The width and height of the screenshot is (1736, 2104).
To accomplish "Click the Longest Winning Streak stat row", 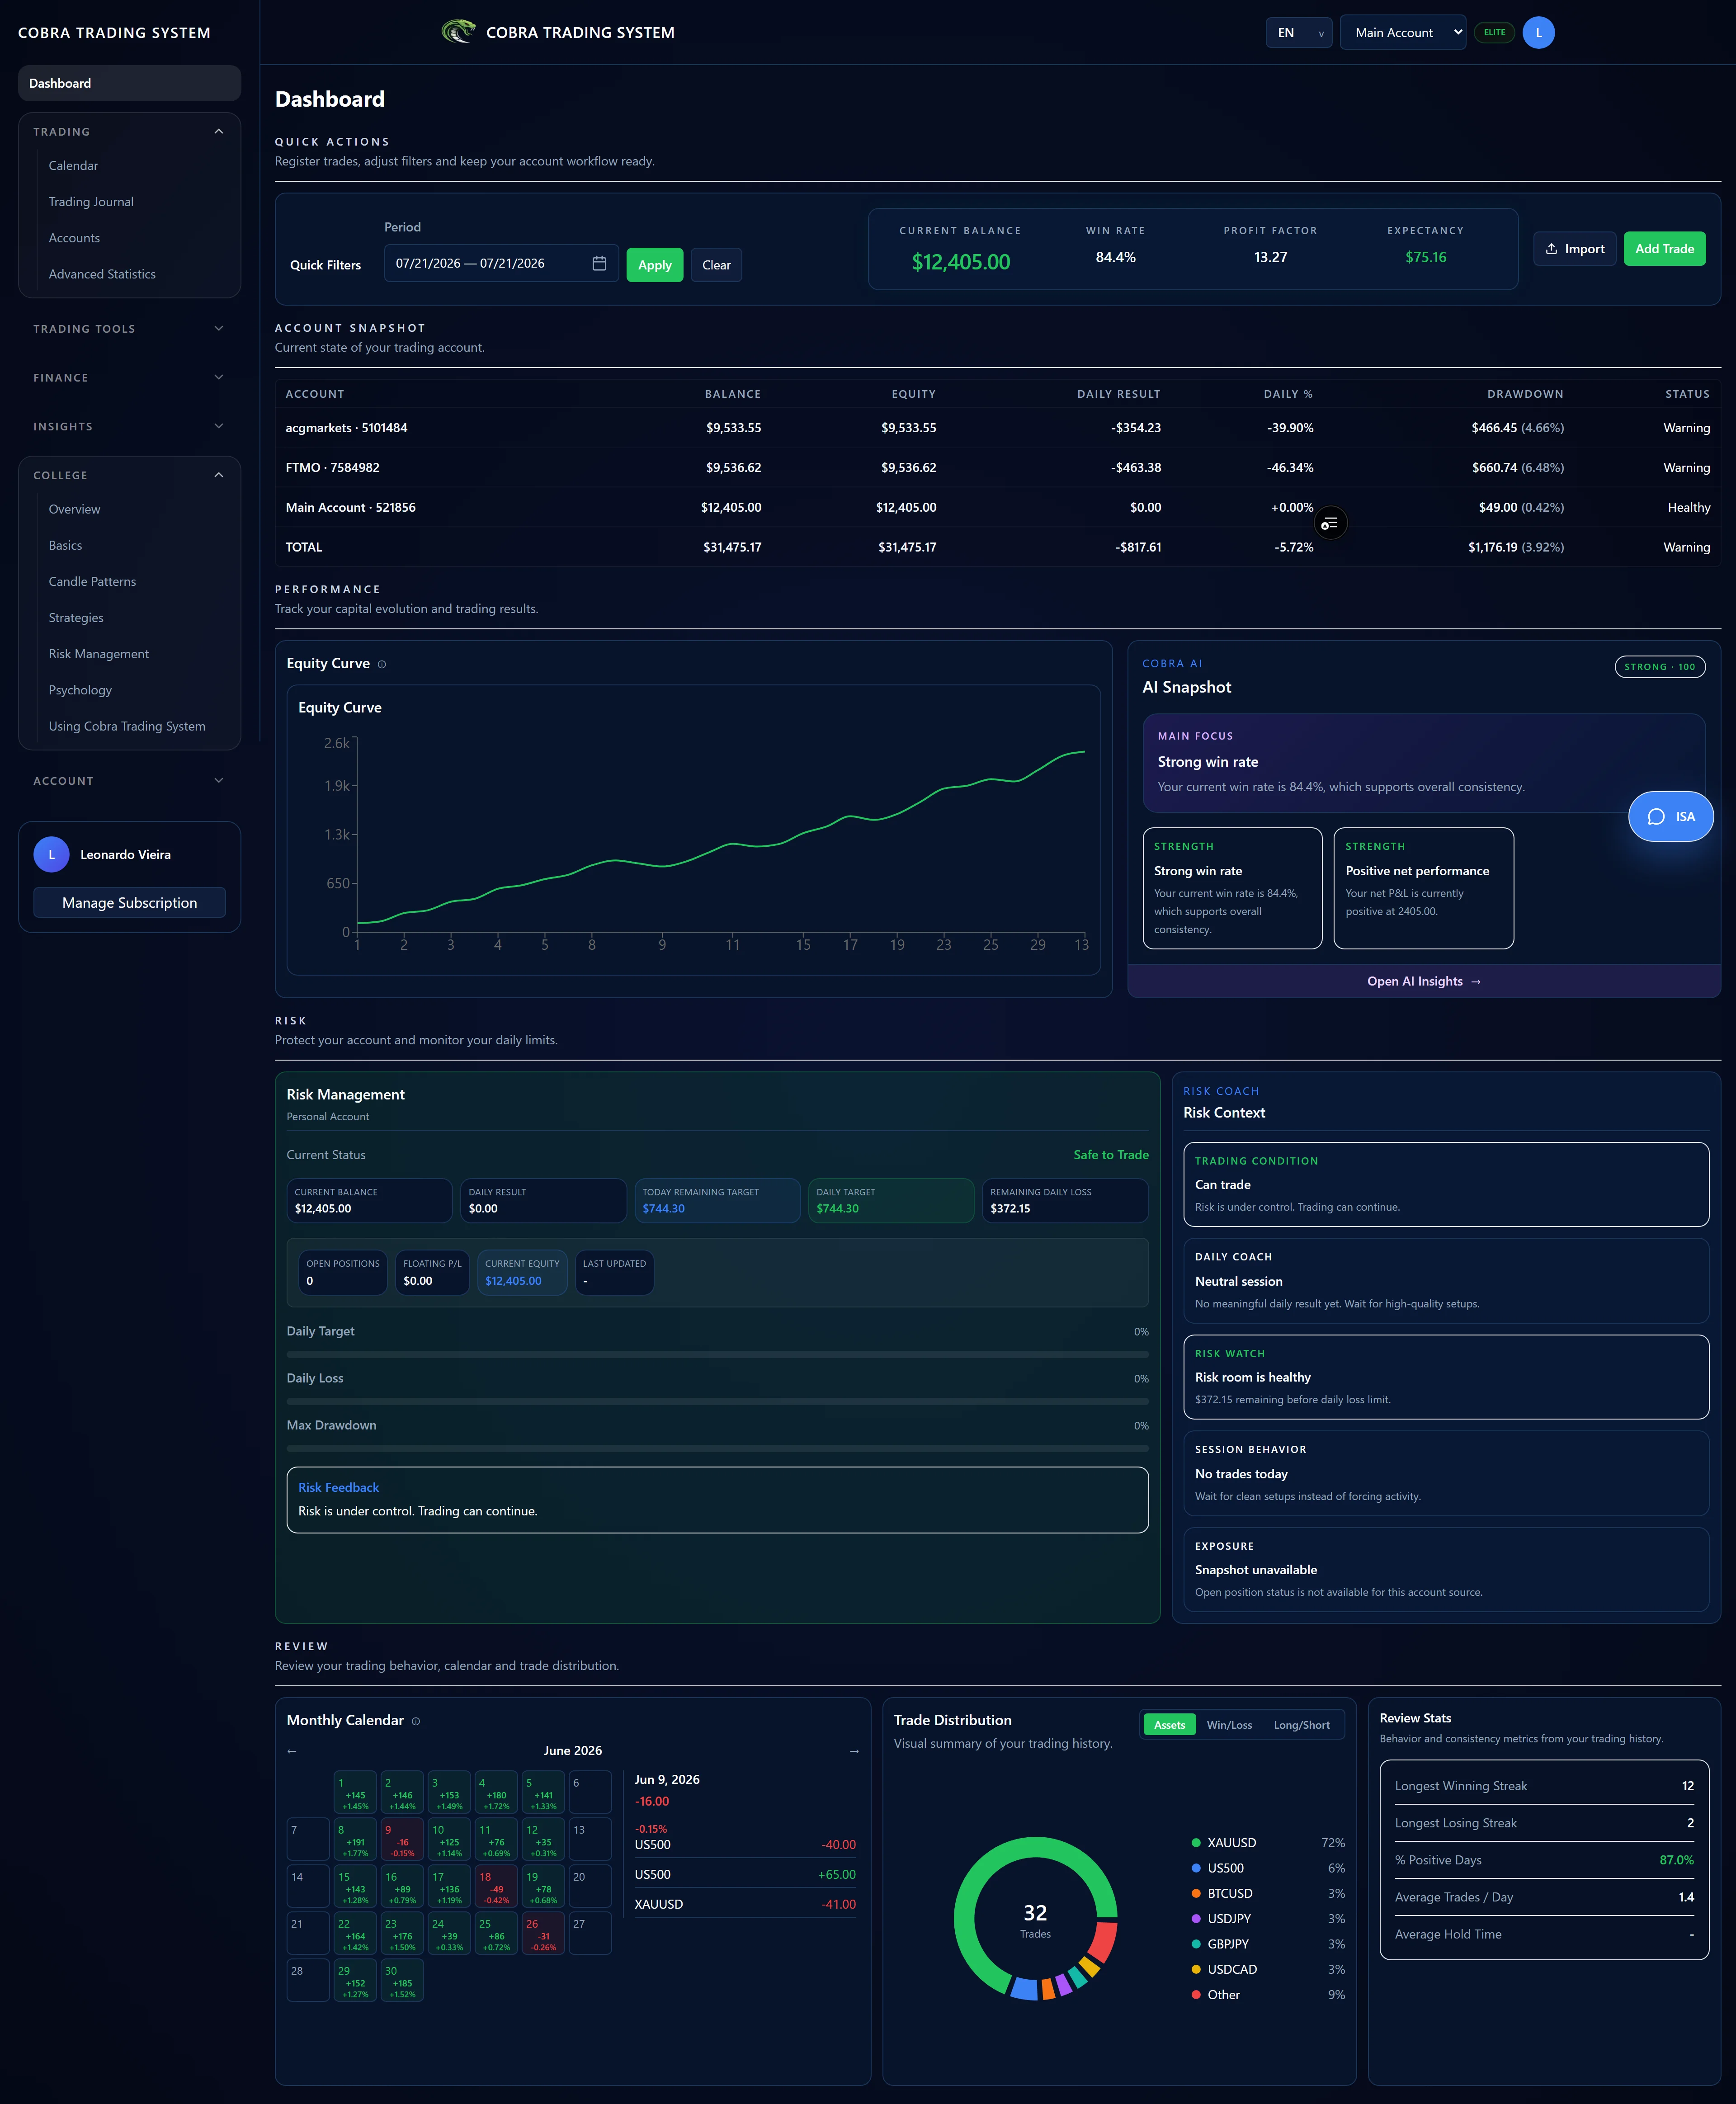I will pos(1544,1786).
